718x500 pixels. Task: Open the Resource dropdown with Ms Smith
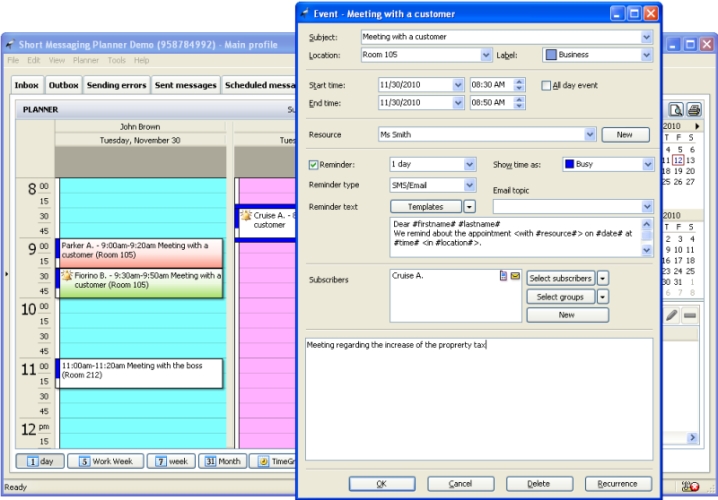coord(590,134)
